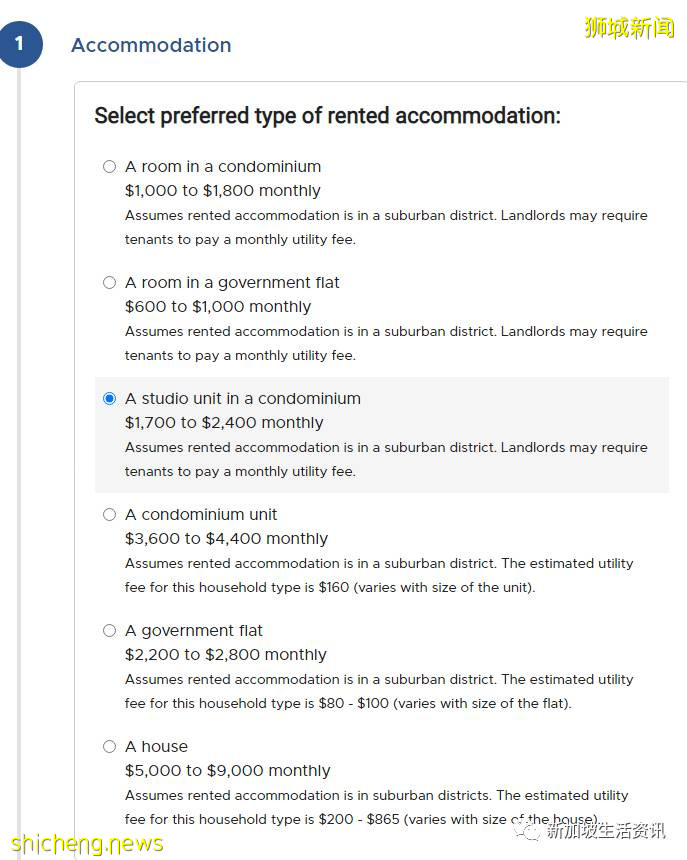Pick the government flat radio button
This screenshot has width=687, height=860.
(110, 631)
